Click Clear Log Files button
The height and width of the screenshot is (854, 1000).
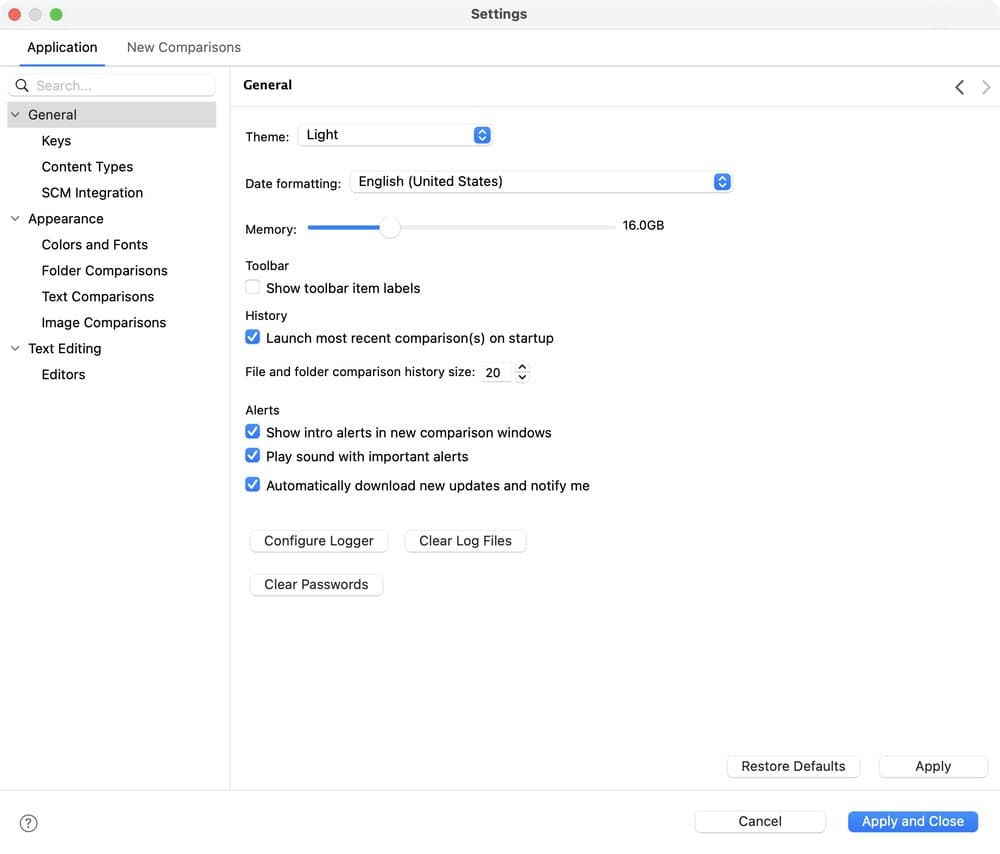pyautogui.click(x=466, y=541)
